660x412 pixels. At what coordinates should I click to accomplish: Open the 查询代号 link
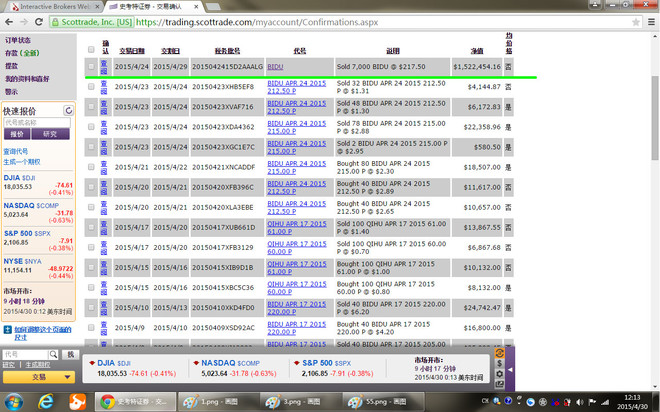point(16,151)
